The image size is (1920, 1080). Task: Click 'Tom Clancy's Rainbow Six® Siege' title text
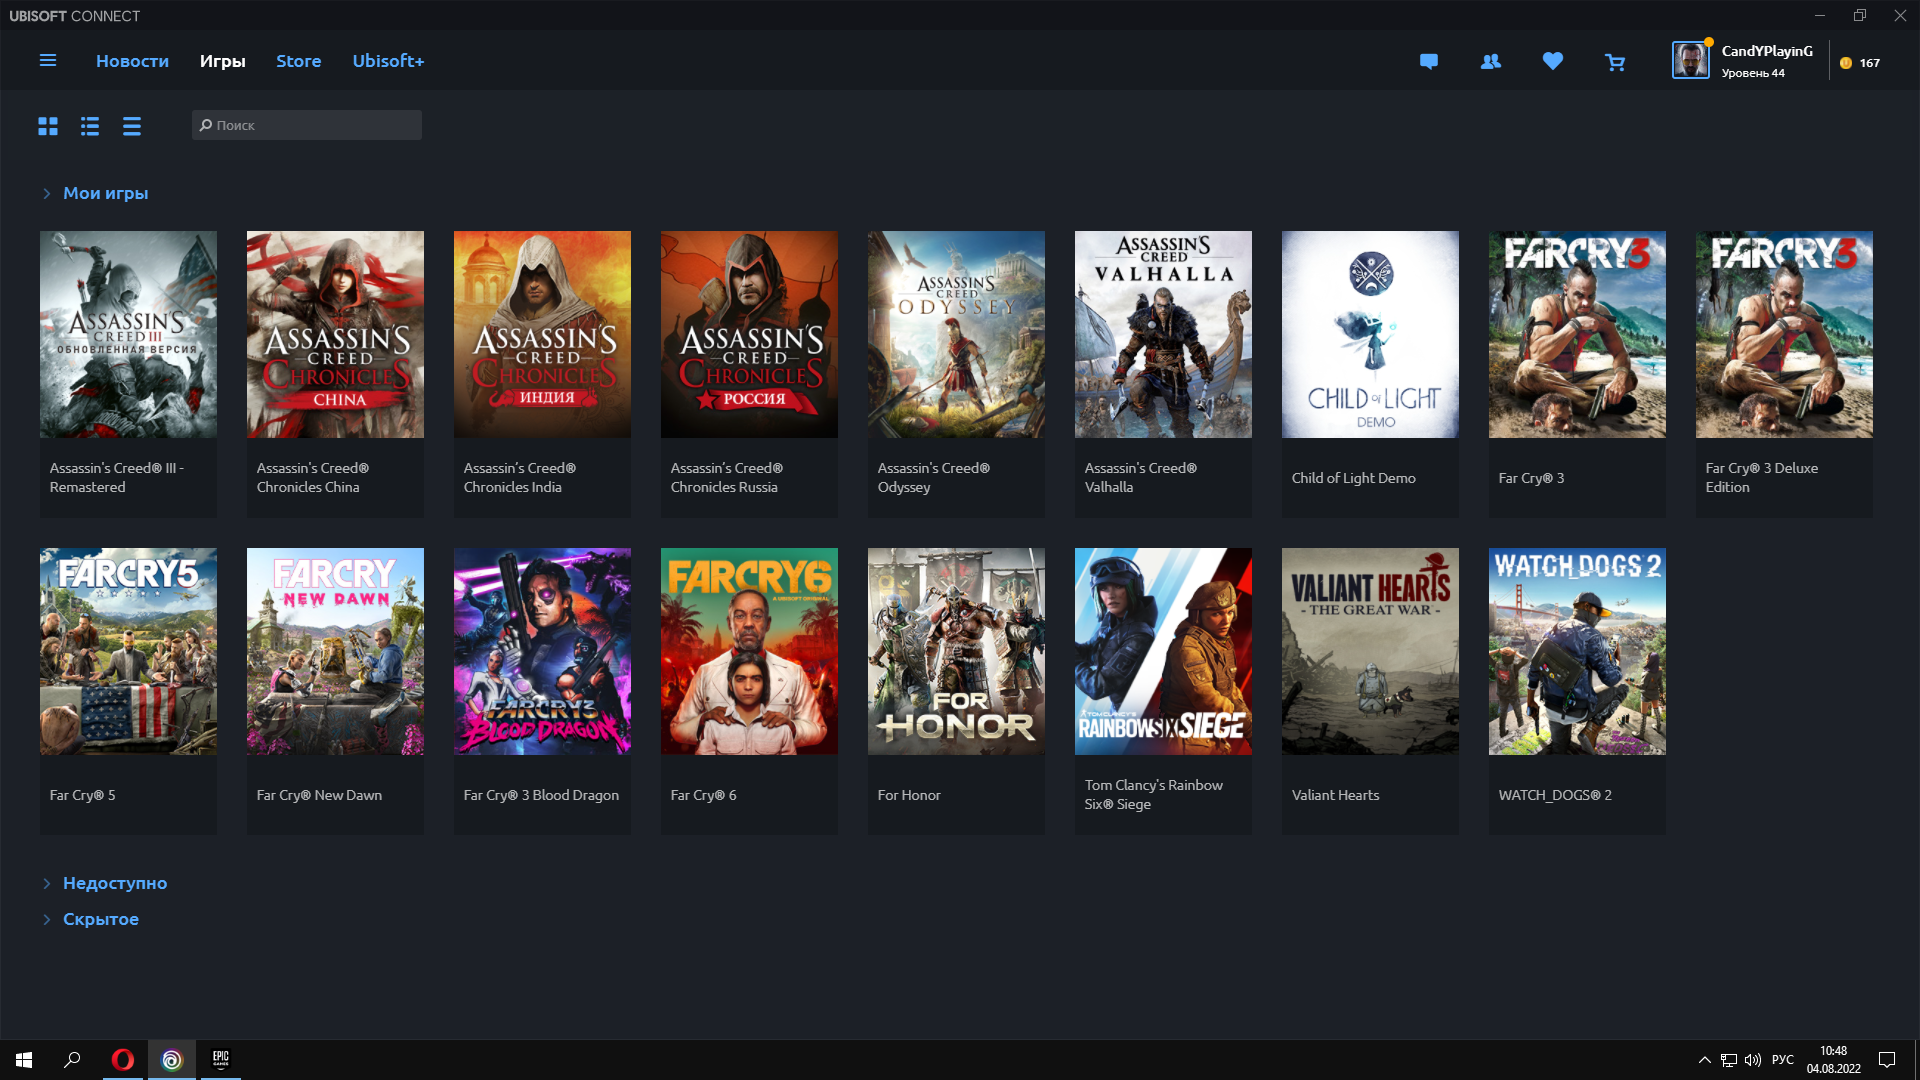(x=1153, y=795)
